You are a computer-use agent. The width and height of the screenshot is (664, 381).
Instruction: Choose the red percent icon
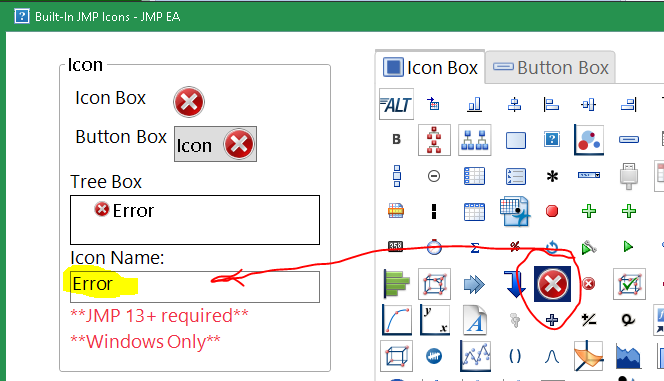[x=515, y=246]
